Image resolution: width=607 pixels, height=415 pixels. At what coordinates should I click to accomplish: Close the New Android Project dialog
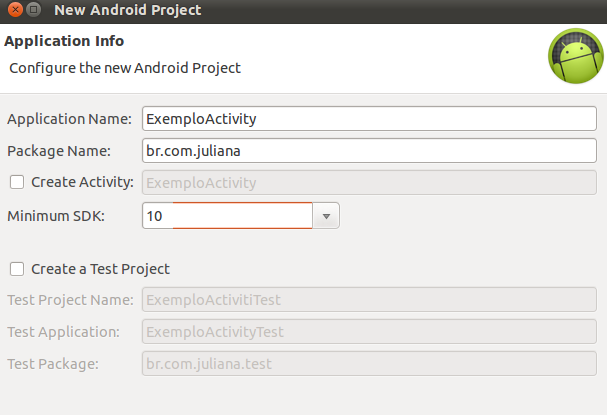(15, 10)
